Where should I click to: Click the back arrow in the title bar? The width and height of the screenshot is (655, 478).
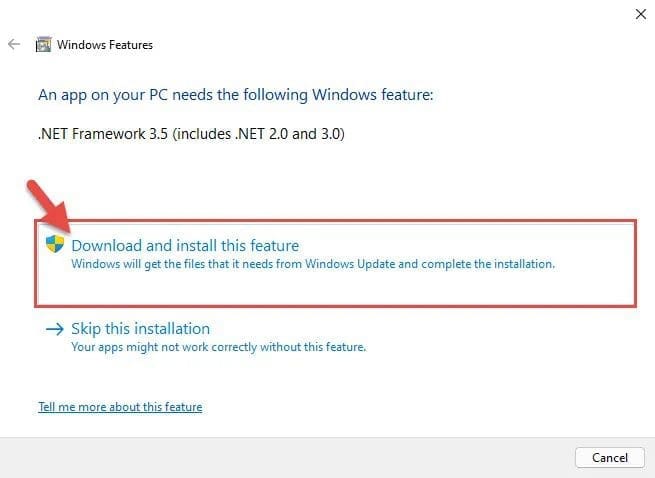[14, 45]
